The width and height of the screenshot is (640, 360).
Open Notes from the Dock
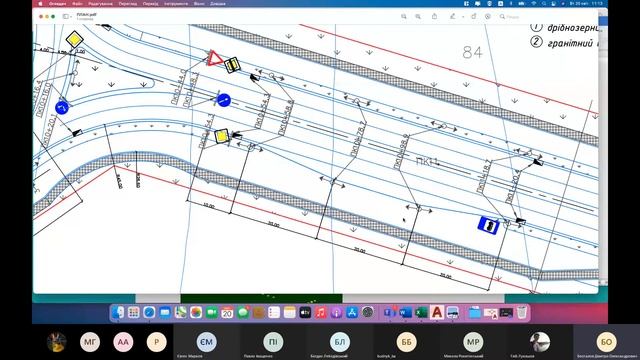point(289,313)
